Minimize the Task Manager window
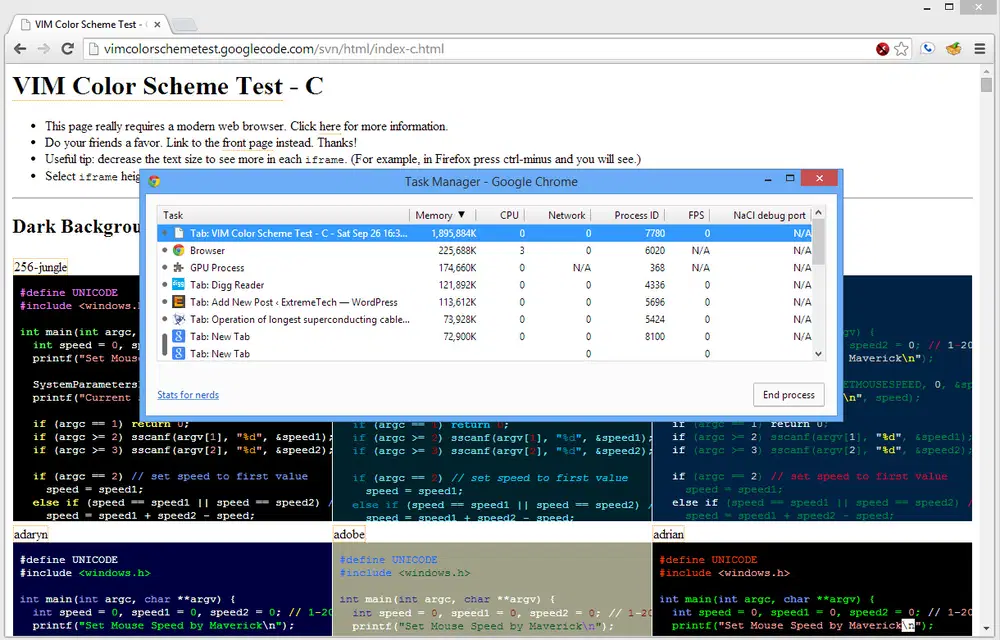The width and height of the screenshot is (1000, 640). pos(768,180)
